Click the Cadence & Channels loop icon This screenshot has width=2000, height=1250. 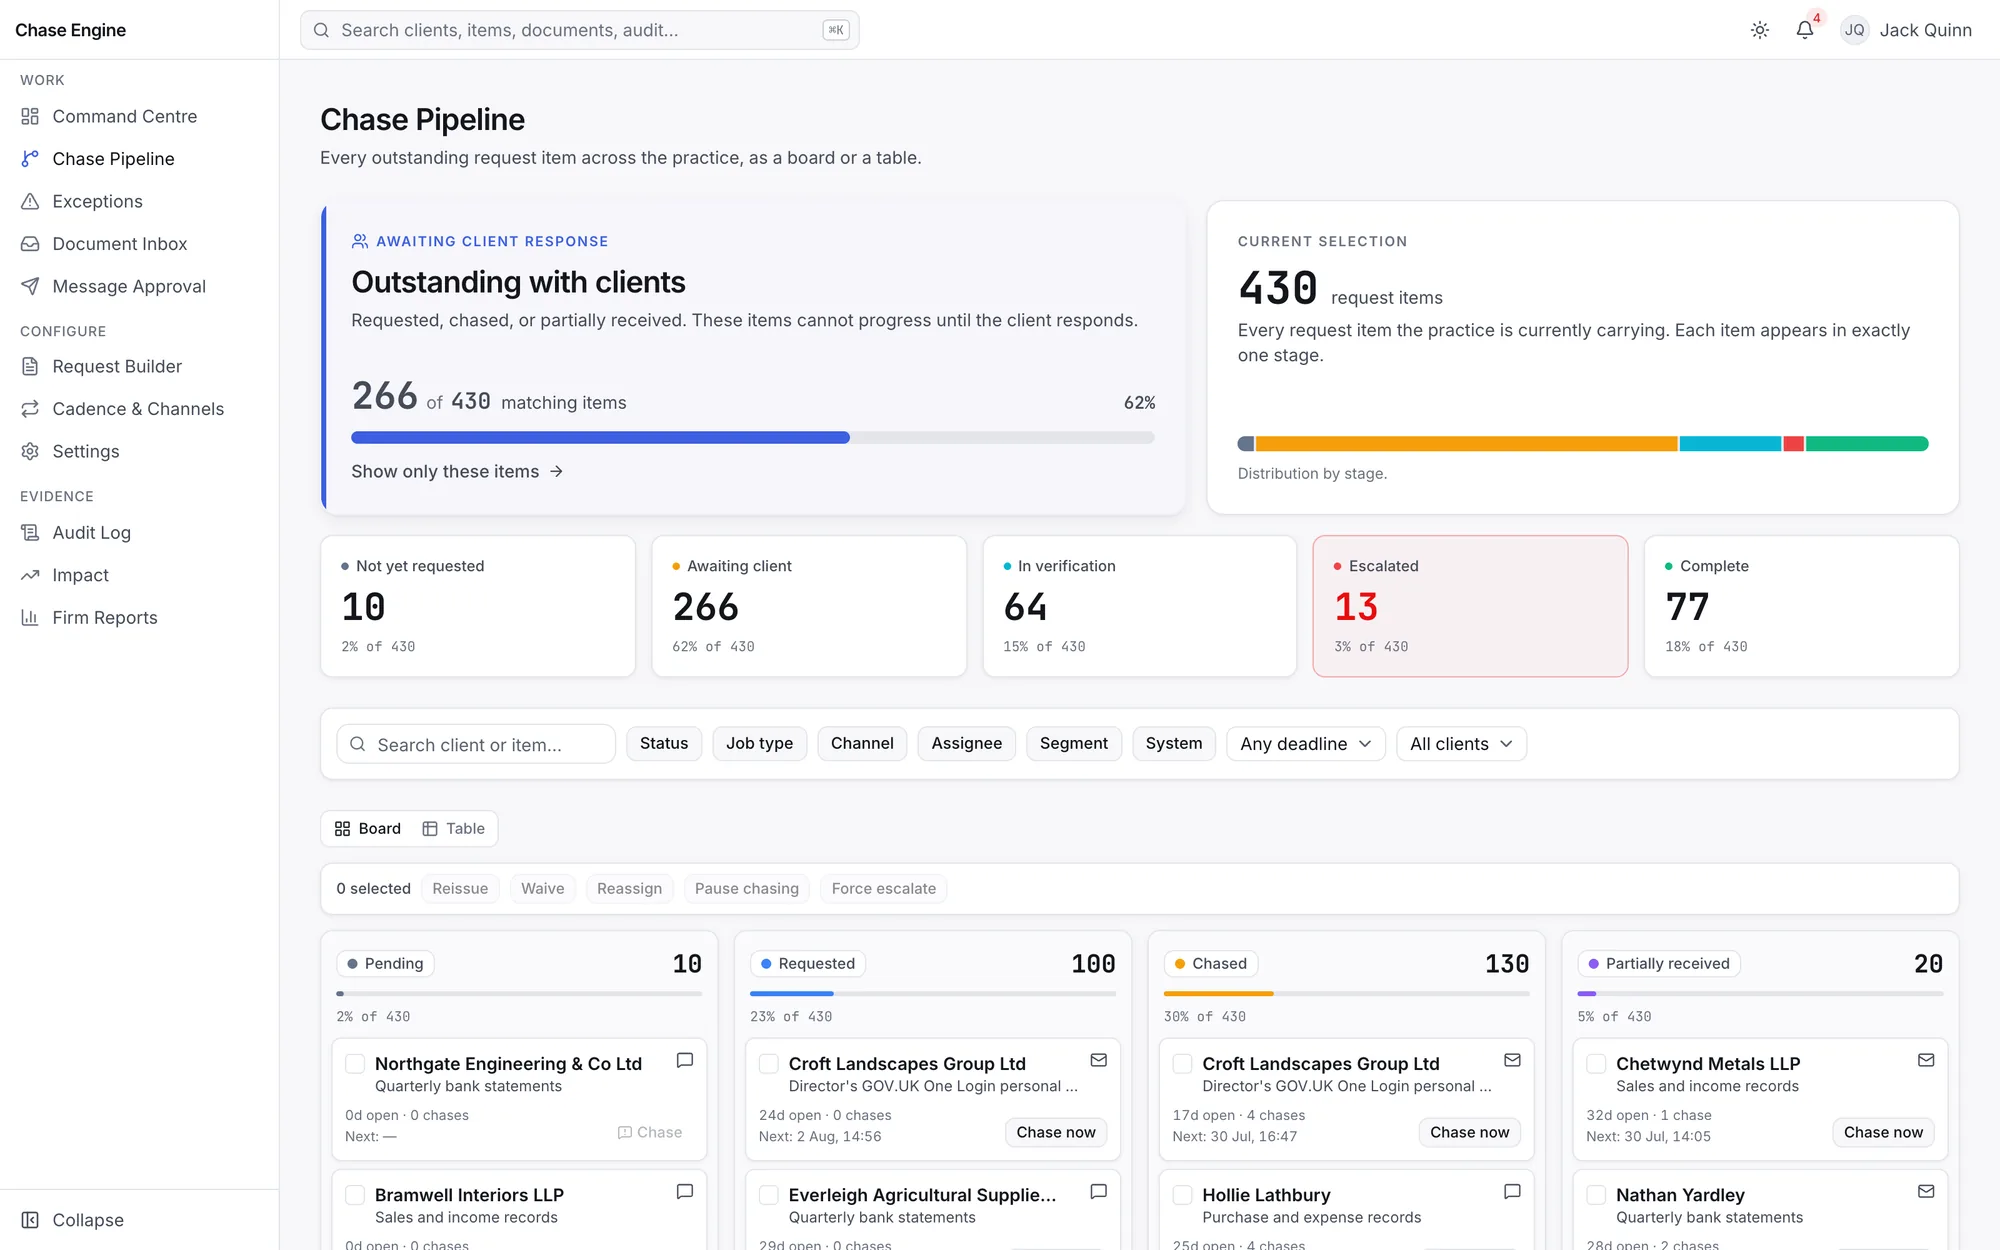pos(30,409)
